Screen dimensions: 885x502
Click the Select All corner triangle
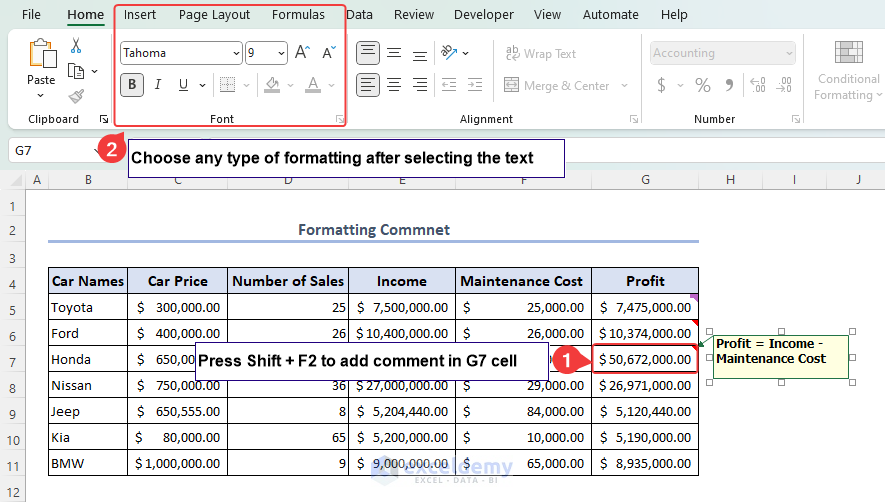click(16, 180)
